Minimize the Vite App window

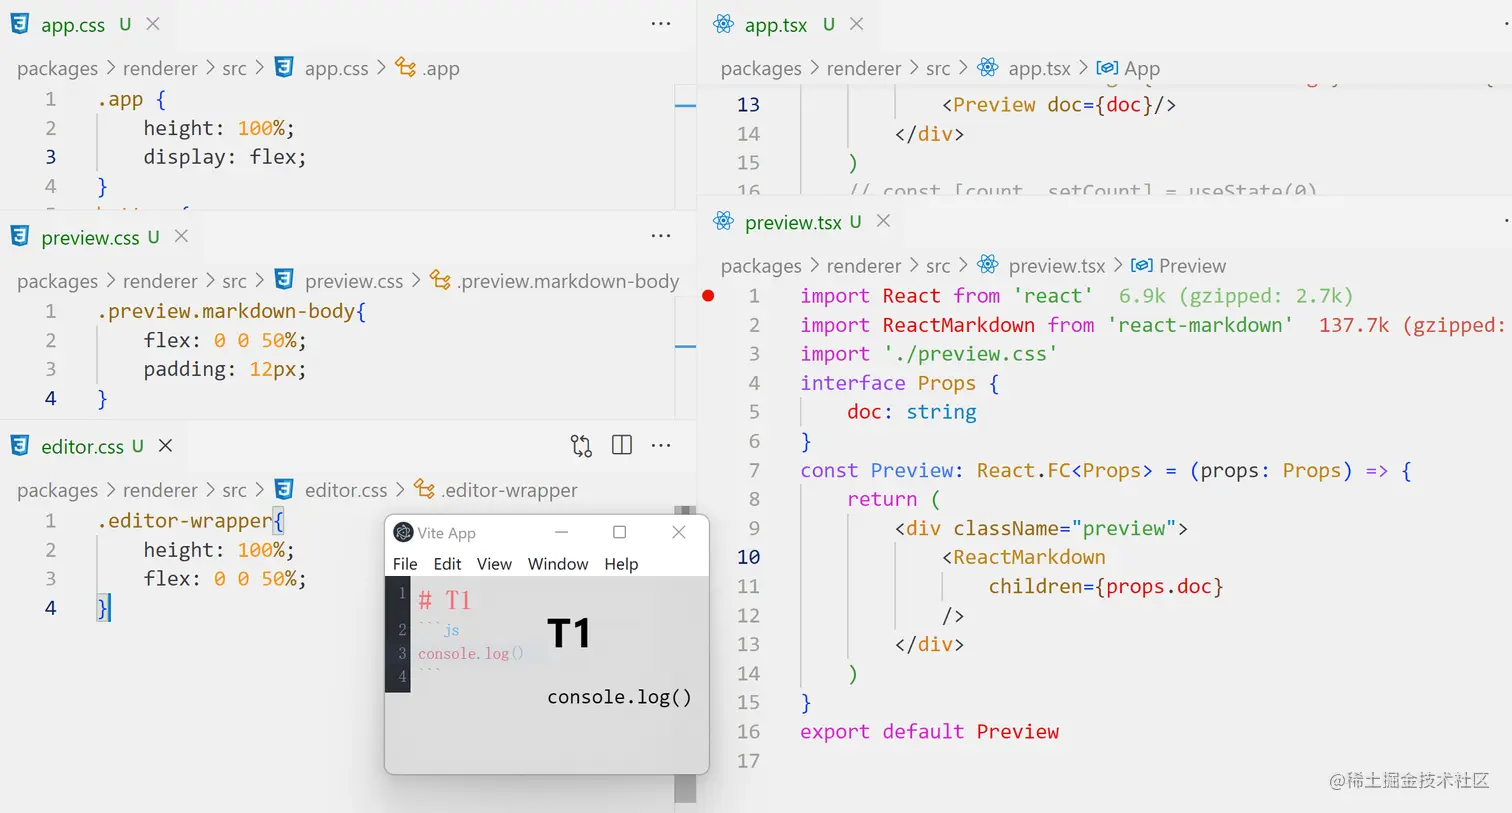click(x=562, y=532)
